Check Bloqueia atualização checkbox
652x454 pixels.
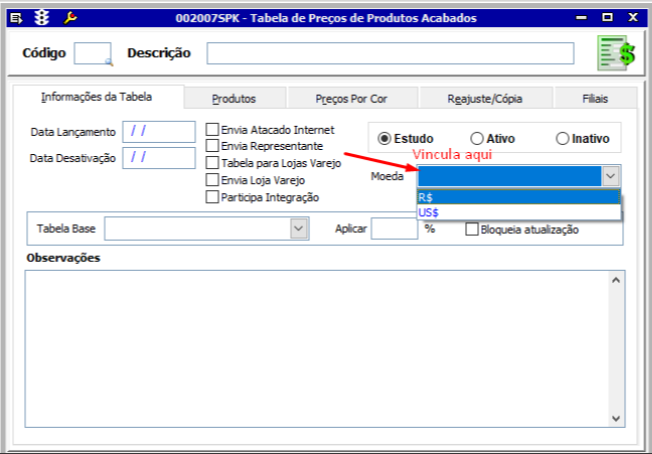pyautogui.click(x=472, y=229)
